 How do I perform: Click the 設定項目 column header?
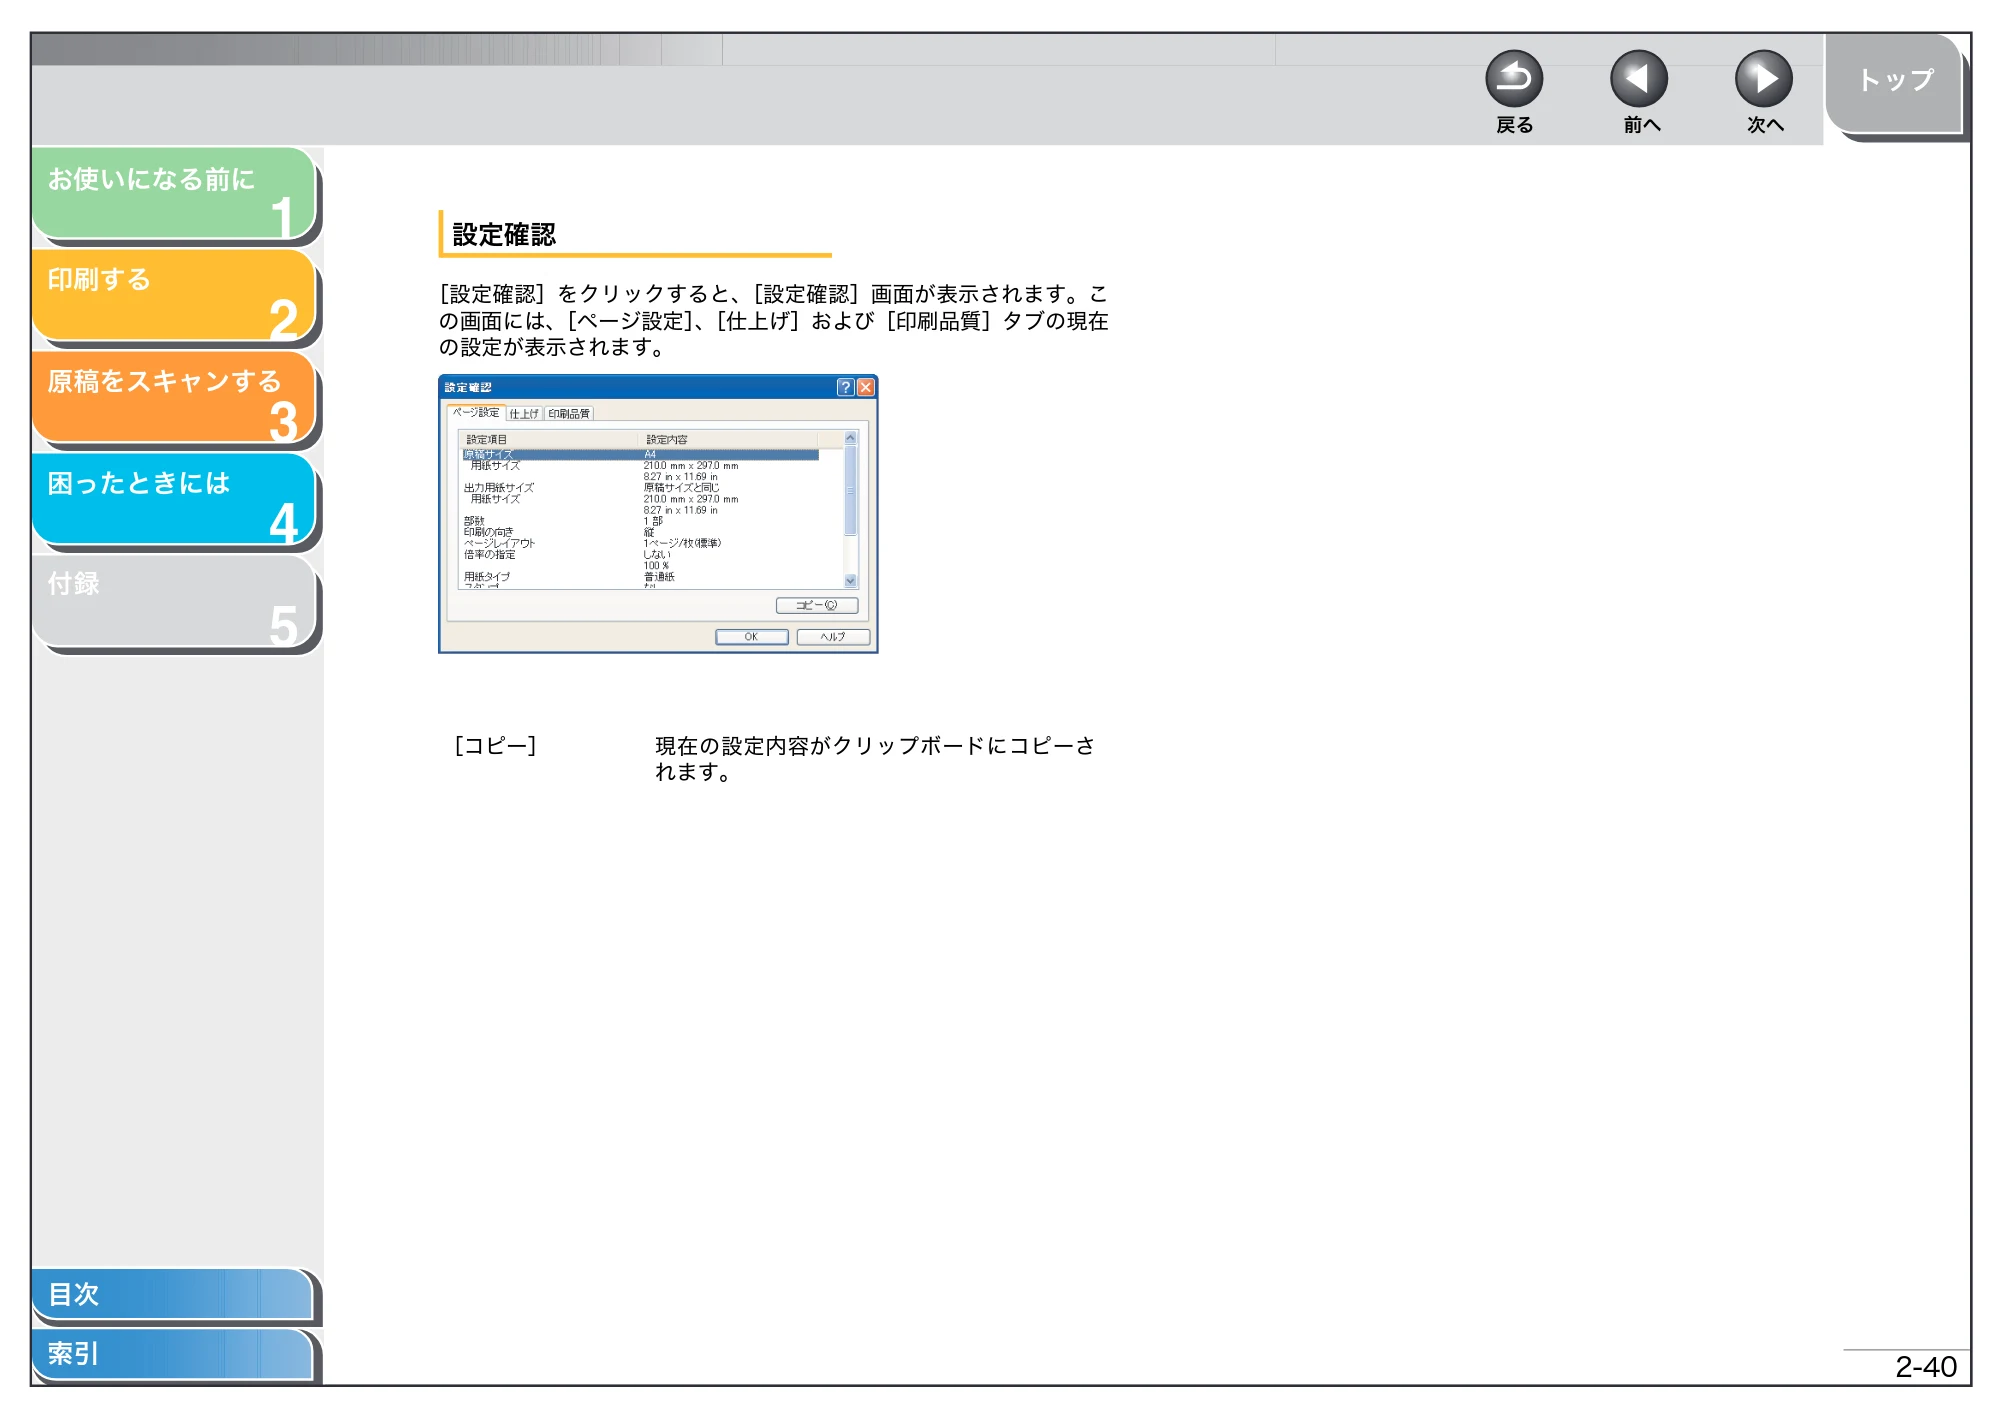(548, 439)
